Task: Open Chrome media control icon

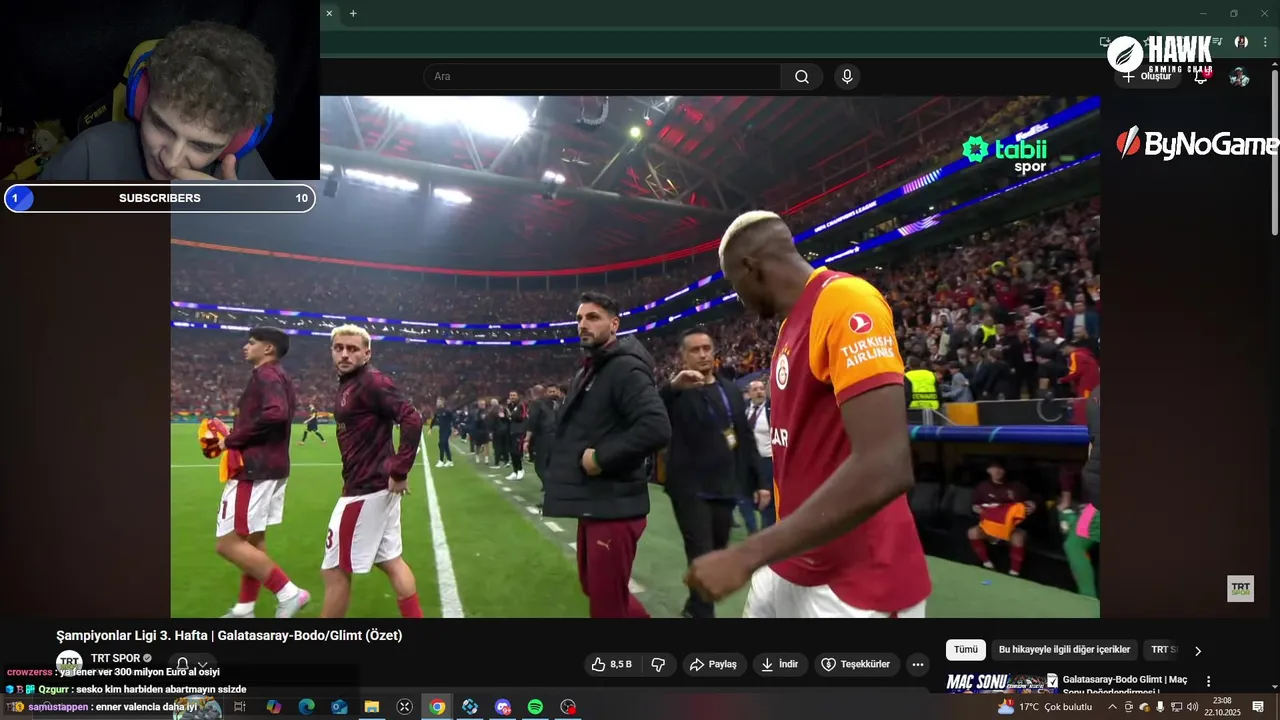Action: pos(1217,42)
